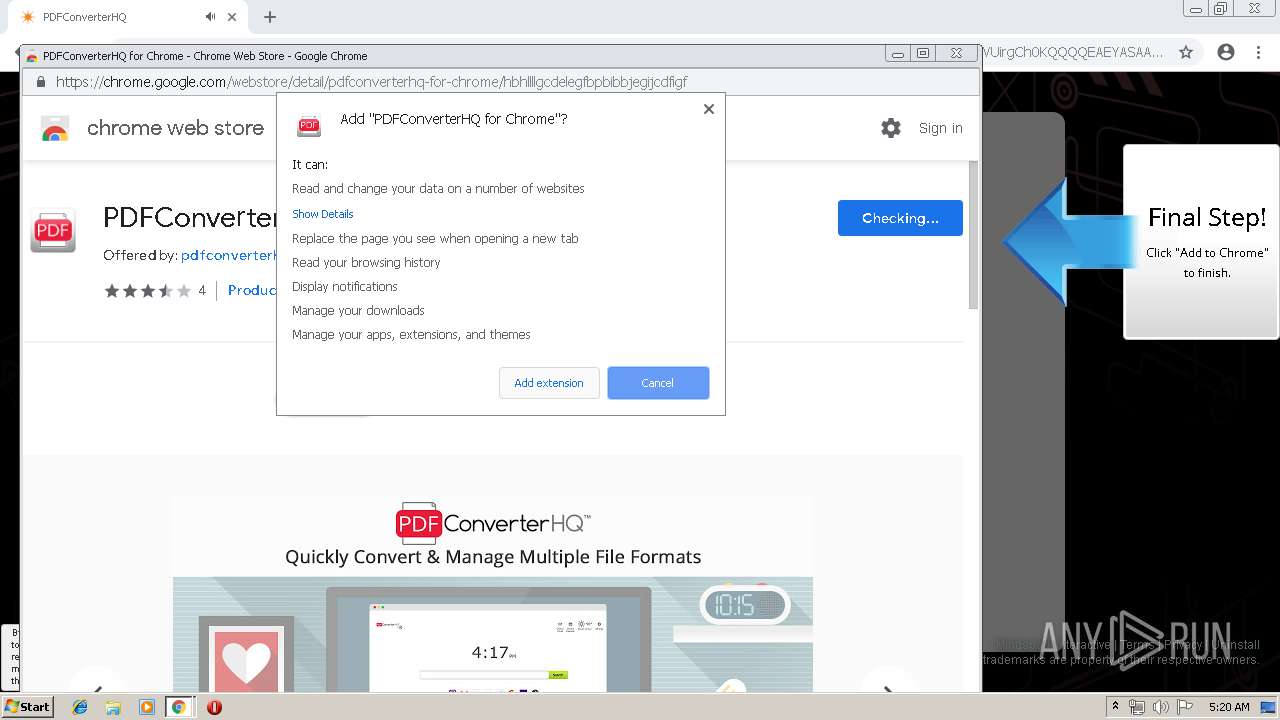Click the PDFConverterHQ extension icon
1280x720 pixels.
click(x=53, y=231)
